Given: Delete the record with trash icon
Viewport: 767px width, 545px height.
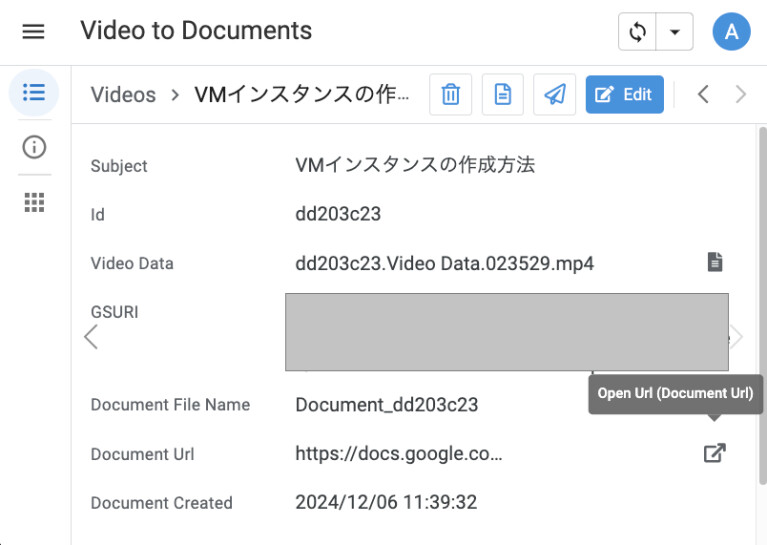Looking at the screenshot, I should tap(451, 95).
